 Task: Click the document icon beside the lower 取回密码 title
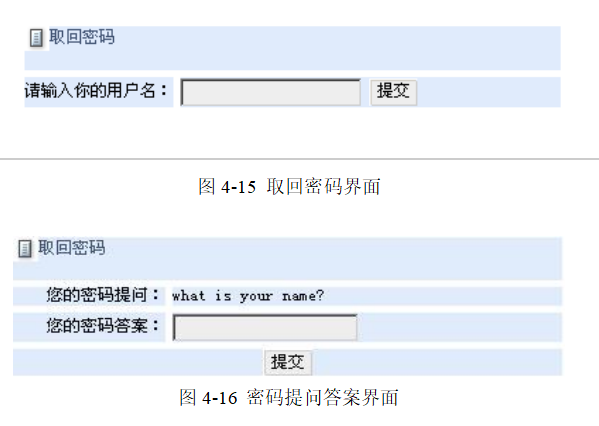(x=25, y=249)
